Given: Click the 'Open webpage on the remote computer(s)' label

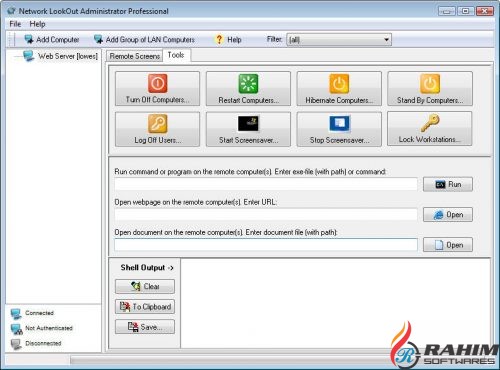Looking at the screenshot, I should pyautogui.click(x=195, y=202).
